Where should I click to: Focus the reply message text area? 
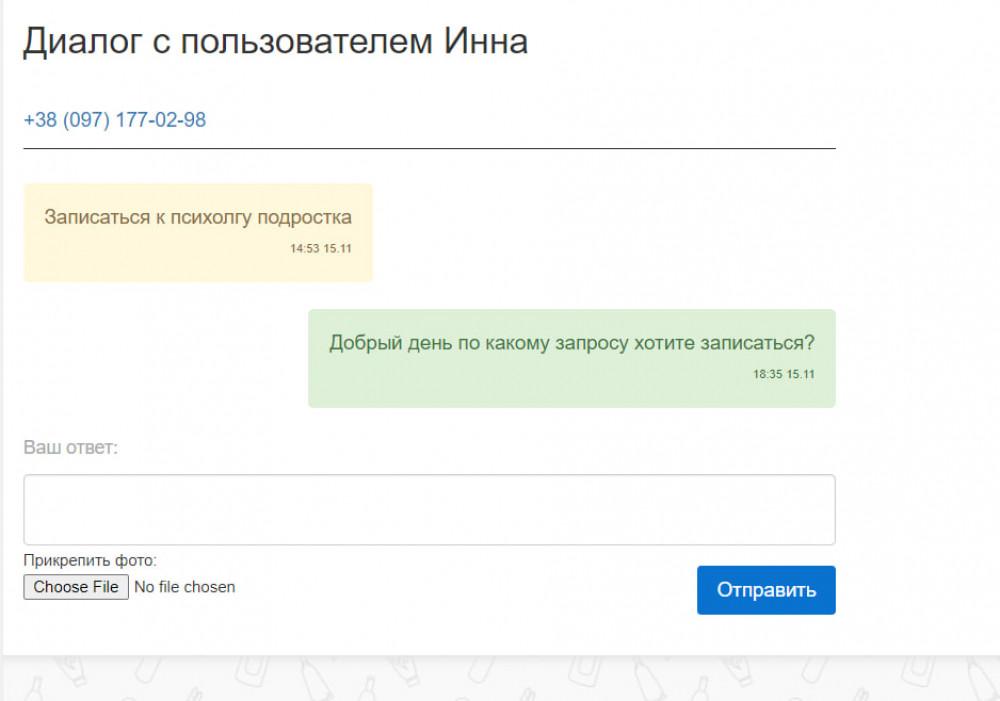429,510
